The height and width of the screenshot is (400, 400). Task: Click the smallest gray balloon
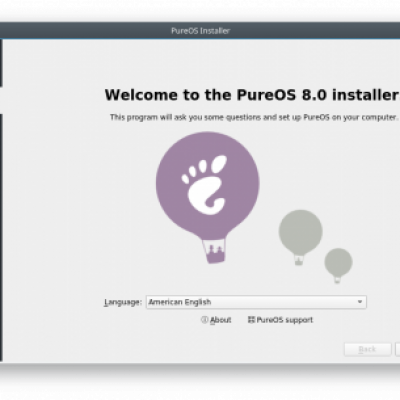point(338,265)
